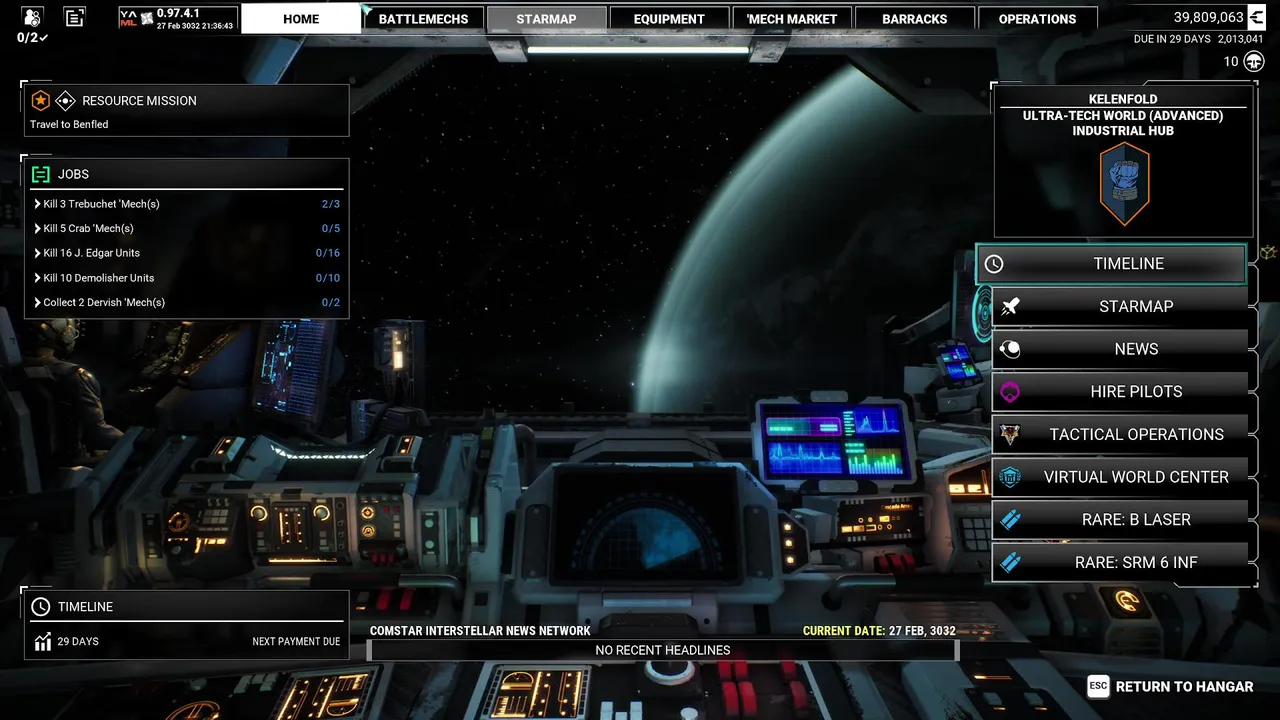1280x720 pixels.
Task: Click the ship icon on Starmap button
Action: pos(1010,307)
